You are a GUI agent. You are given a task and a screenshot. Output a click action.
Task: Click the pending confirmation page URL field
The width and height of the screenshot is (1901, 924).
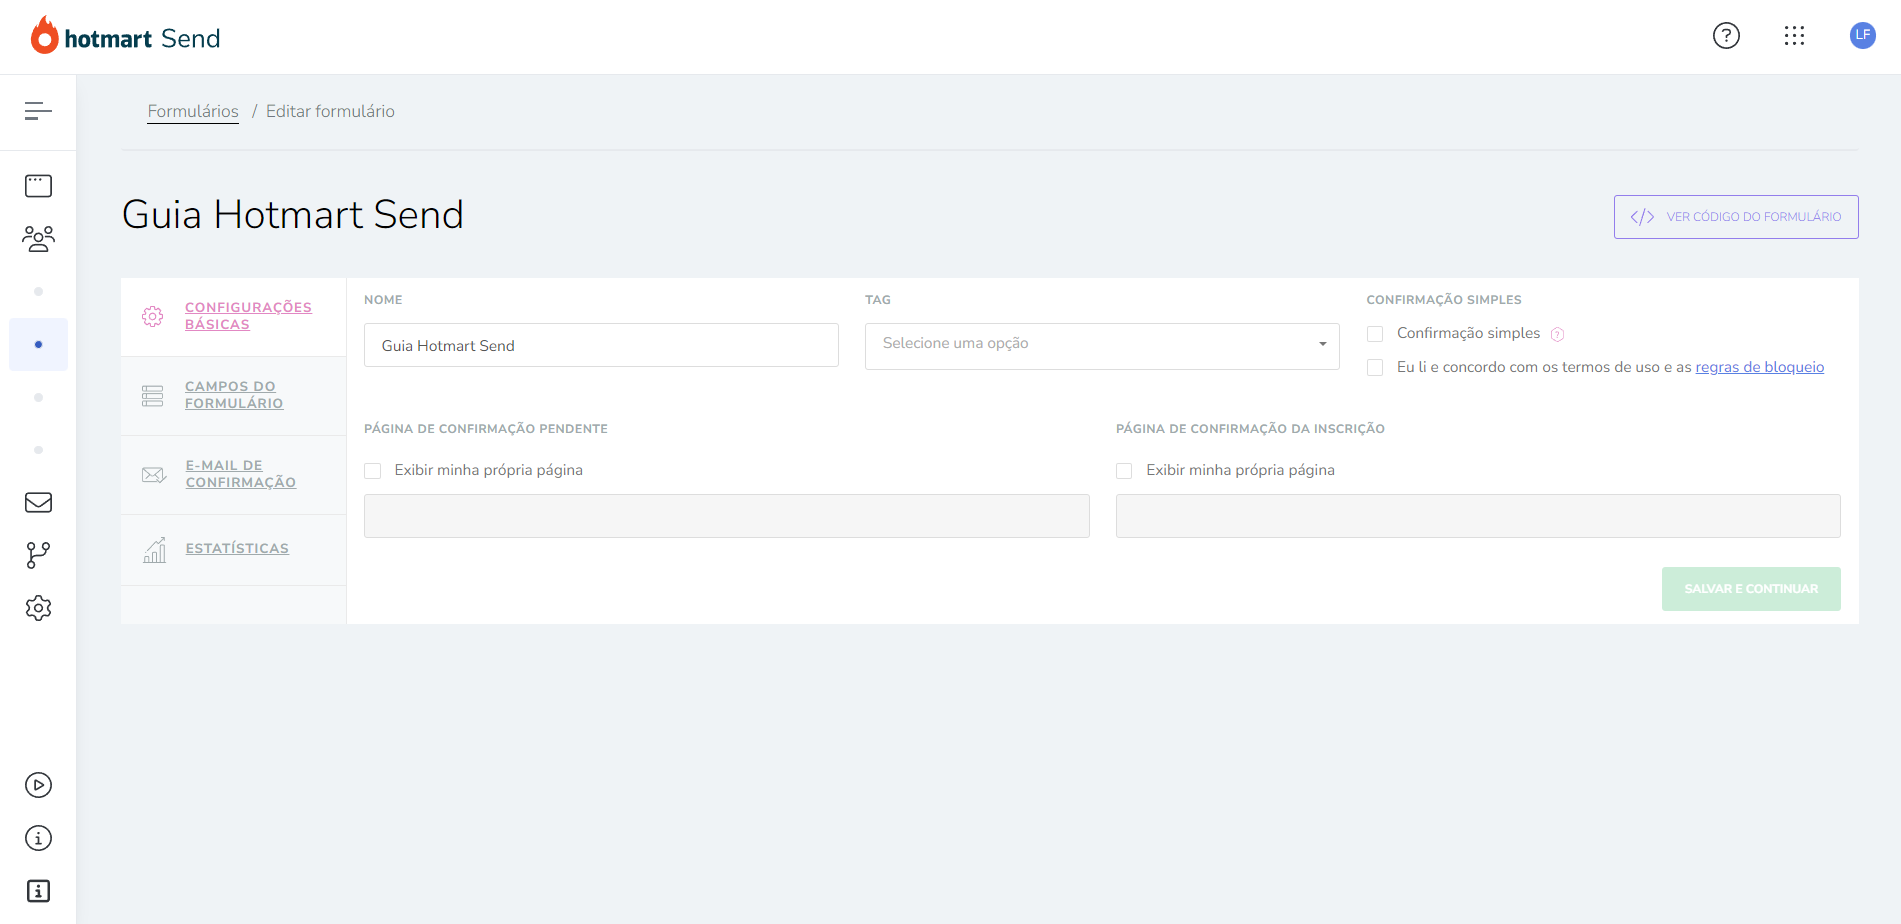726,516
